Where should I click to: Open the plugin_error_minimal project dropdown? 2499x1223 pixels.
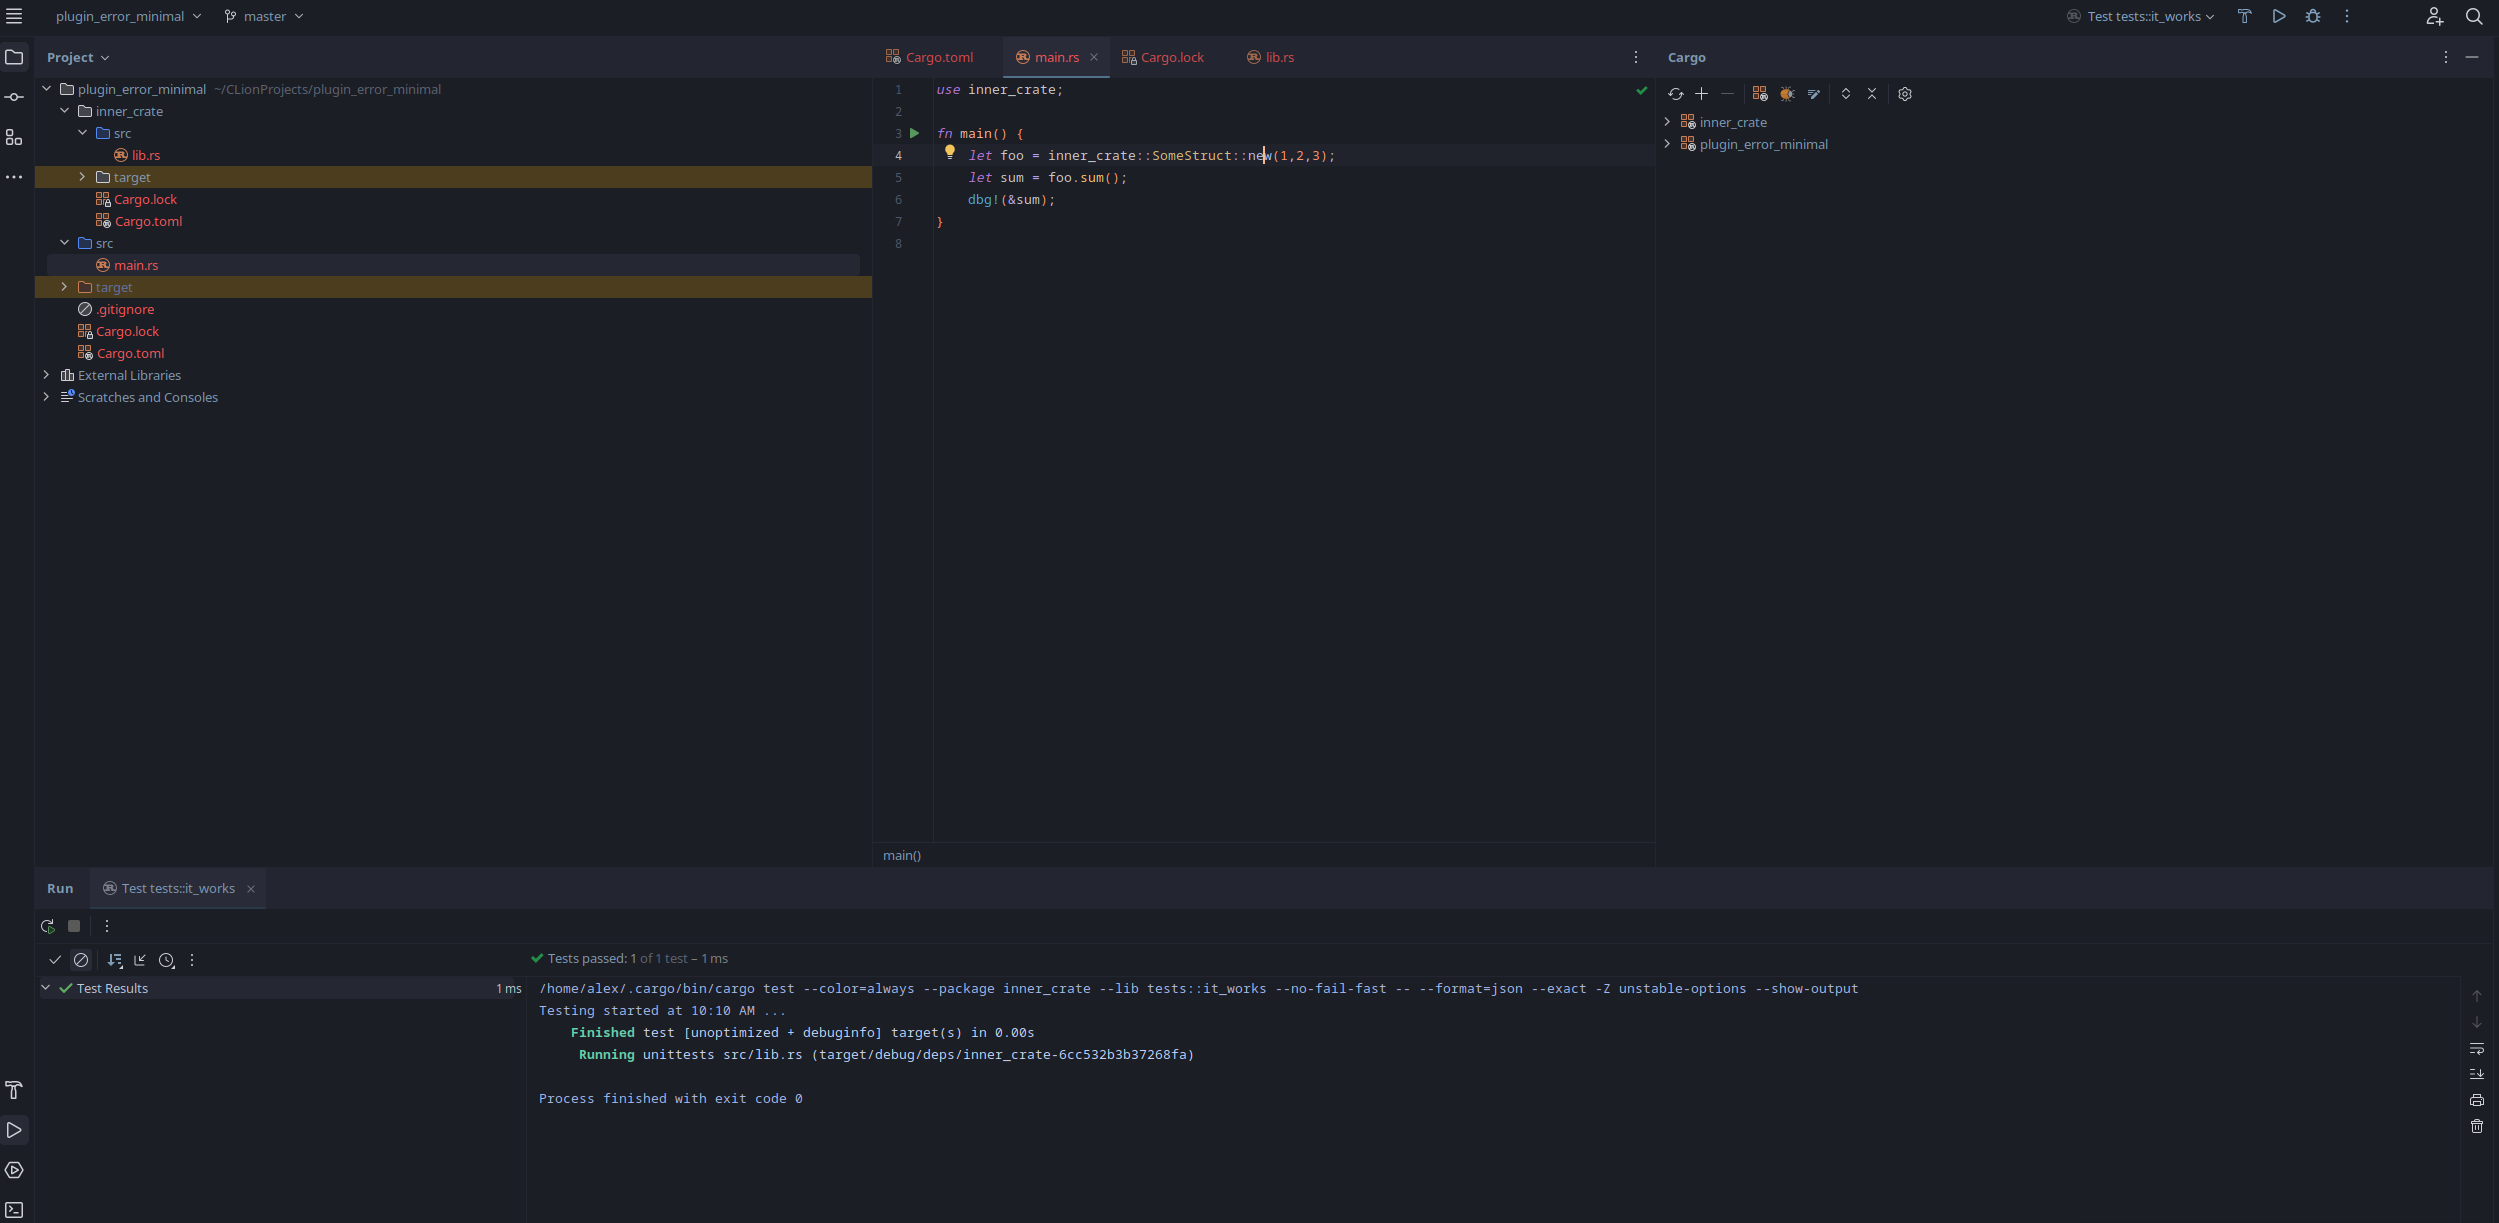[128, 16]
